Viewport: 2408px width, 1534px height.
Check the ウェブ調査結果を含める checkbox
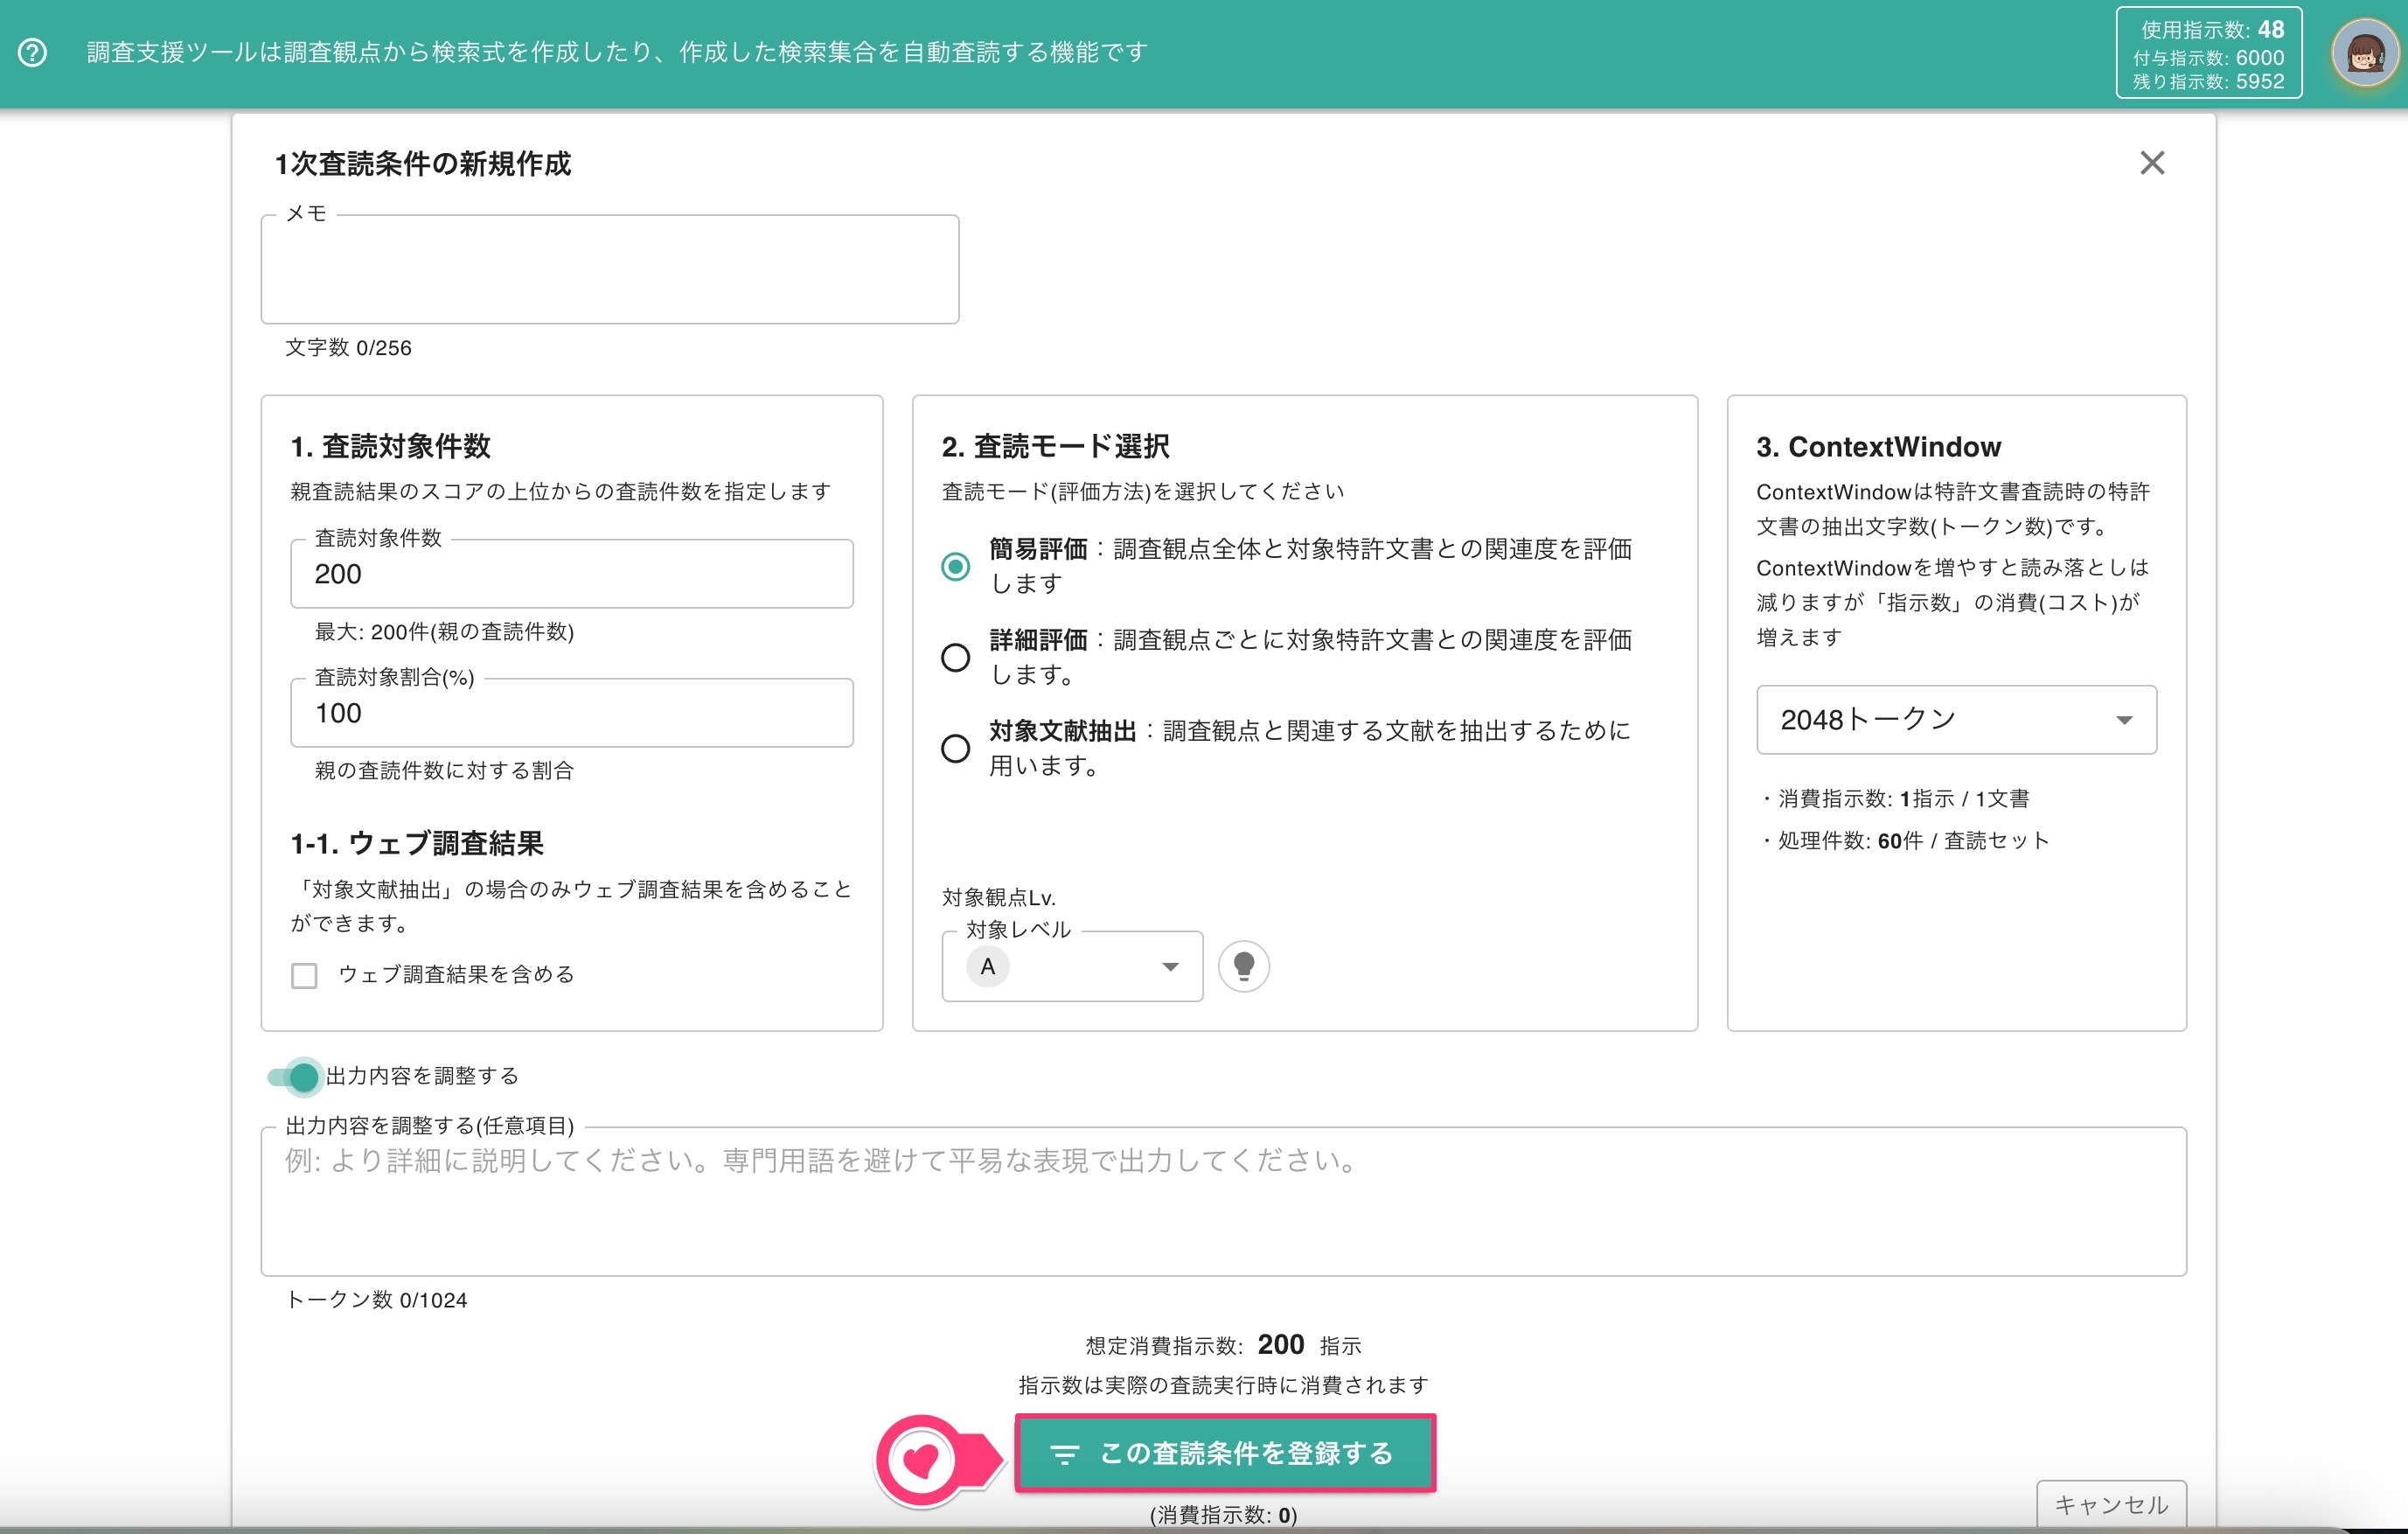click(x=304, y=975)
